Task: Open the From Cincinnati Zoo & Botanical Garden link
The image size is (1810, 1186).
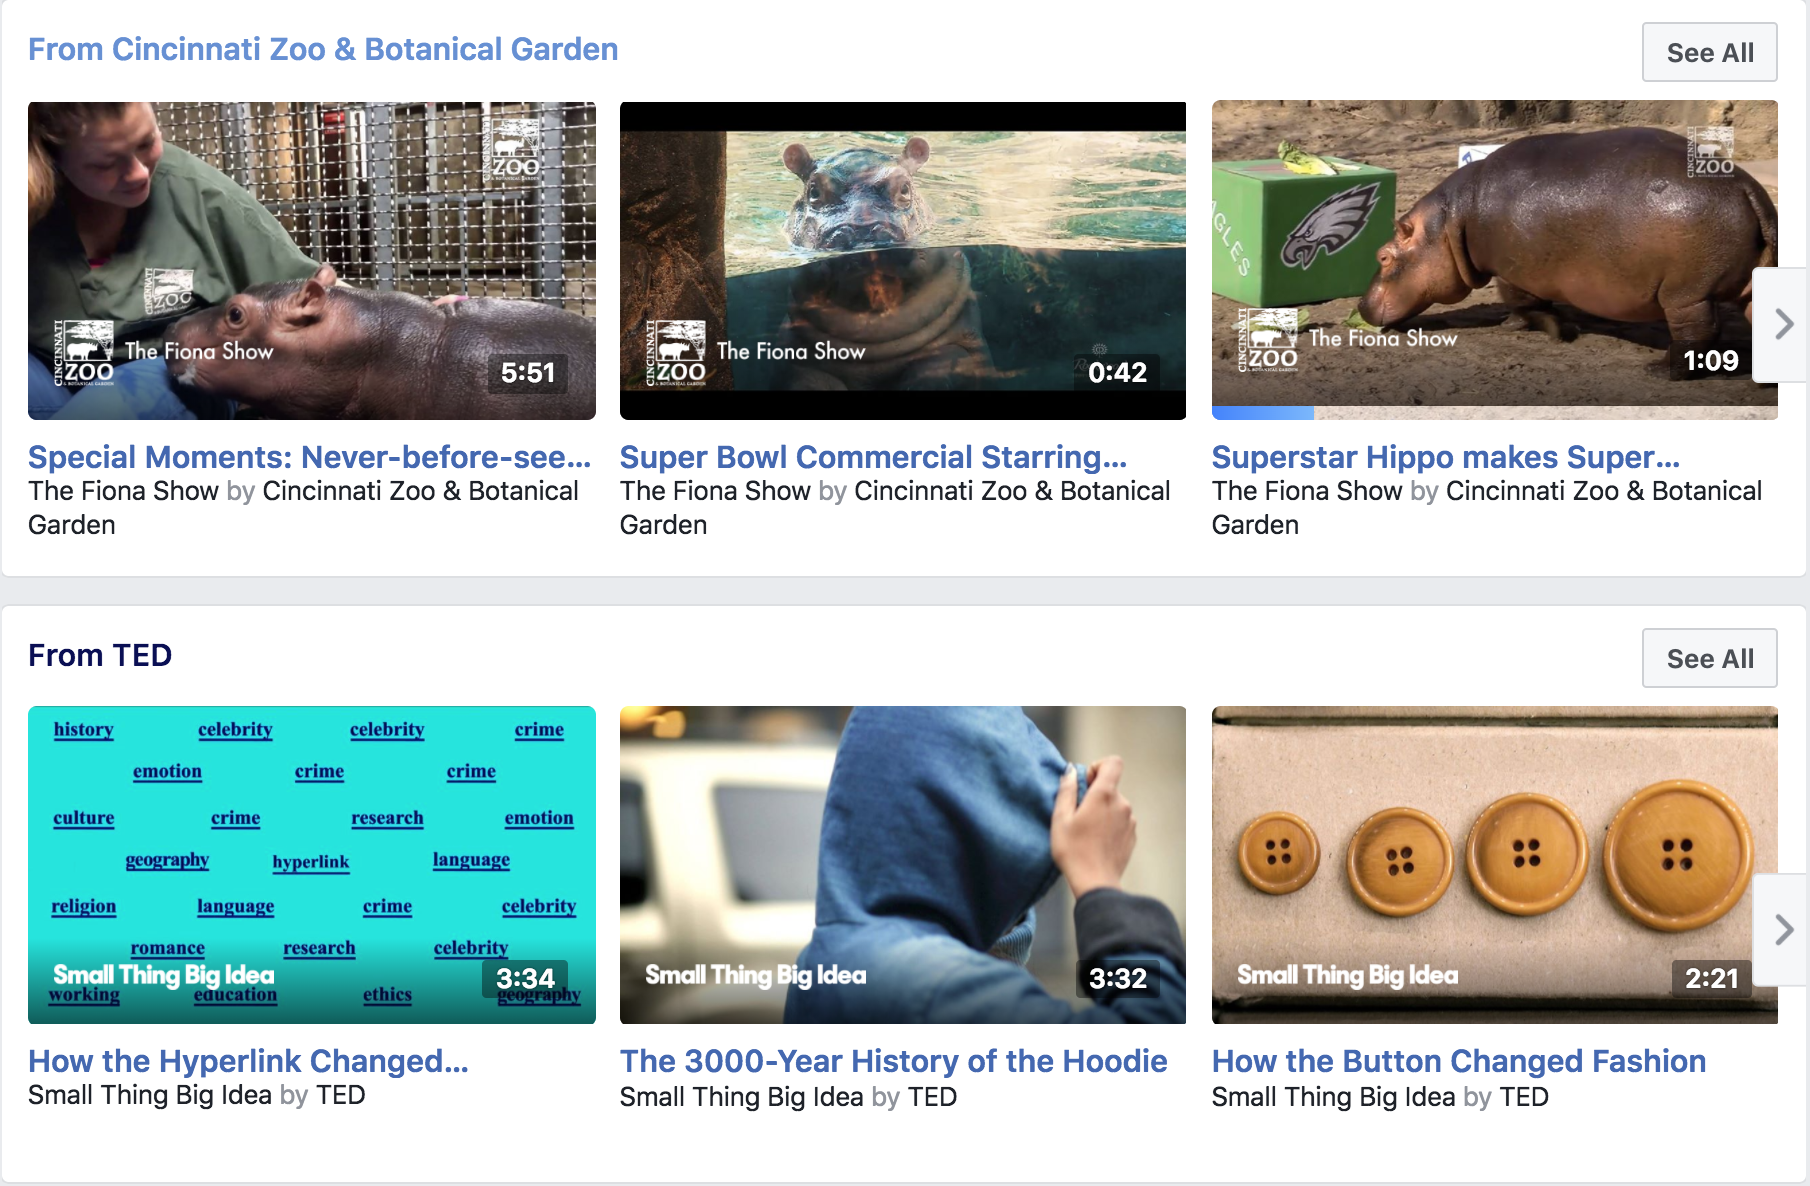Action: click(323, 49)
